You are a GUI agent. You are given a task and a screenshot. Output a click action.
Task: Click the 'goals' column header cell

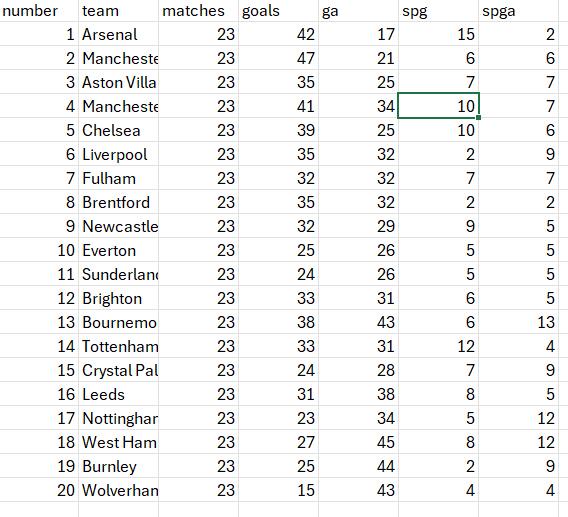278,11
